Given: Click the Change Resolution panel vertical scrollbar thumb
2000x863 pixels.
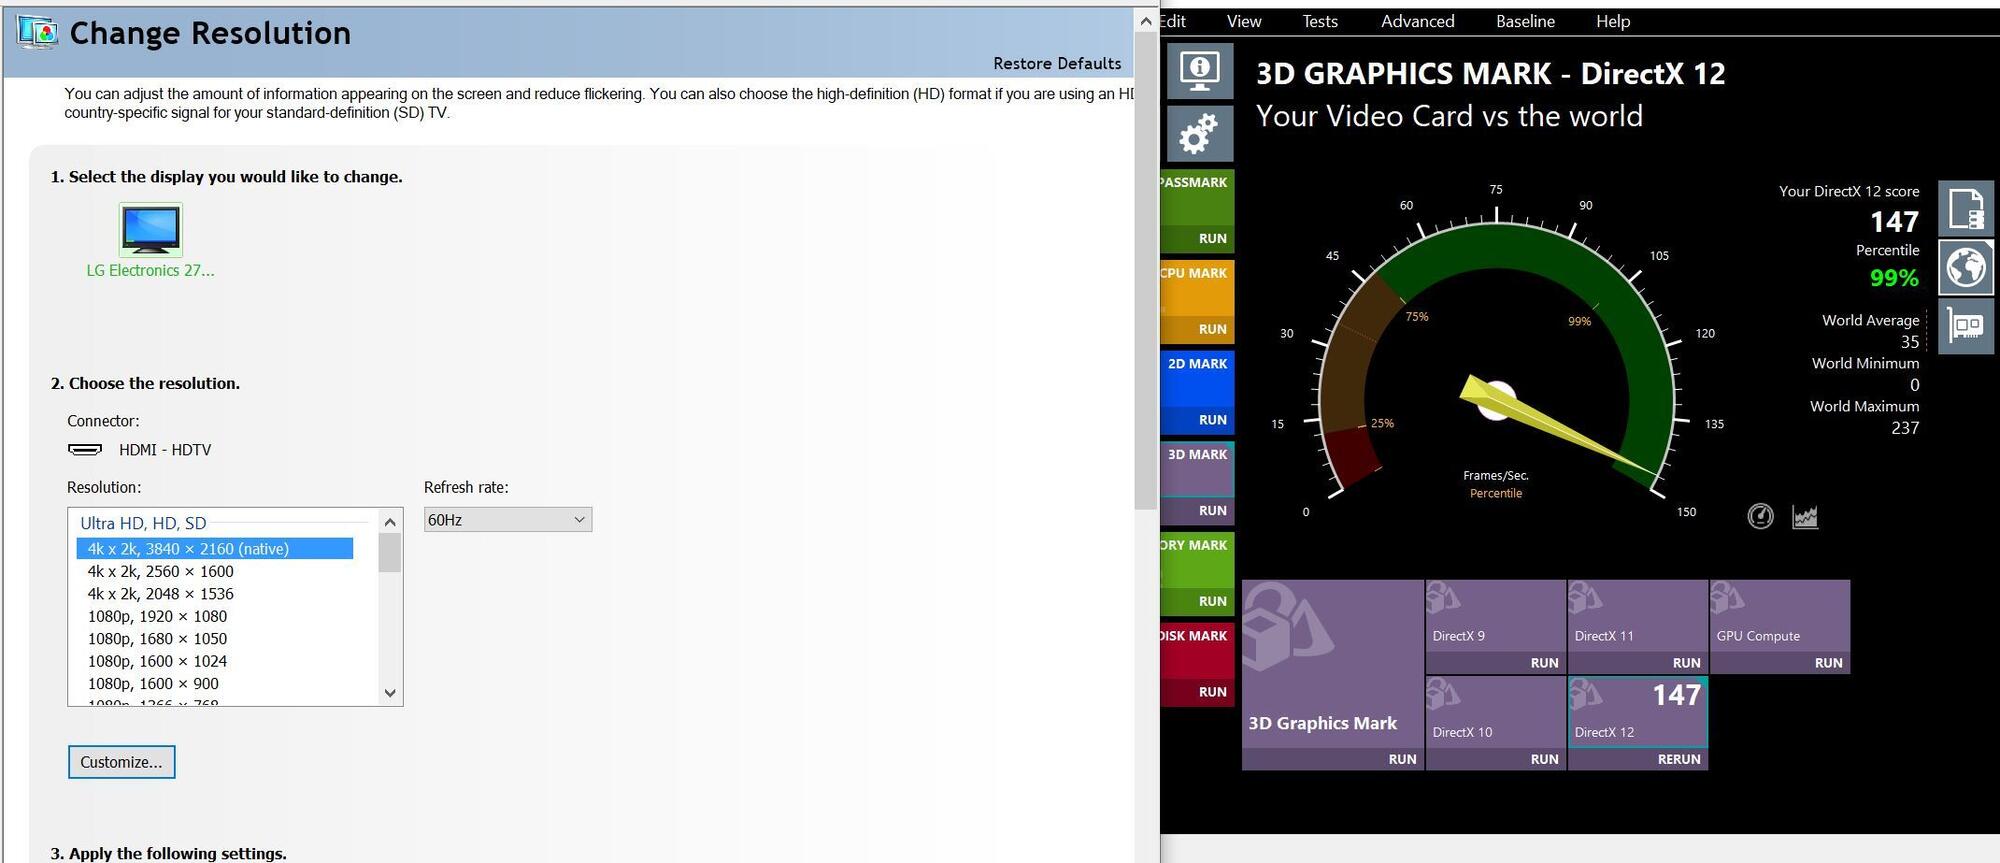Looking at the screenshot, I should point(1146,270).
